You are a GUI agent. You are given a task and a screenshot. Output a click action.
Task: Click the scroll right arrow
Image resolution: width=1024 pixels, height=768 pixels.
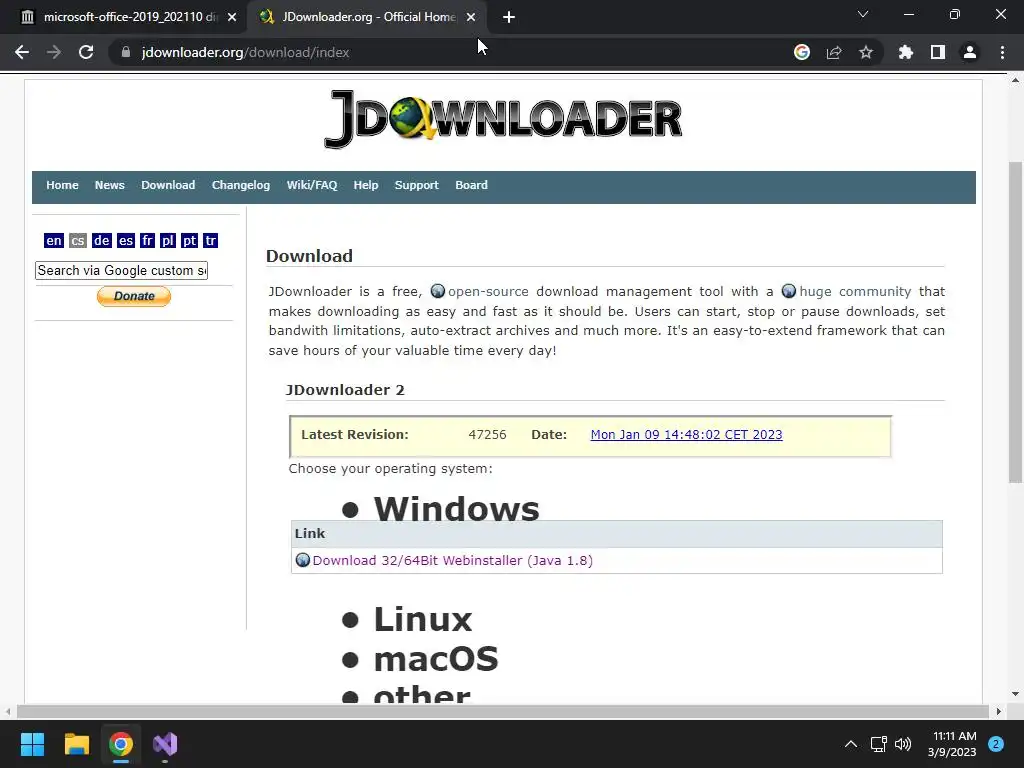click(999, 711)
